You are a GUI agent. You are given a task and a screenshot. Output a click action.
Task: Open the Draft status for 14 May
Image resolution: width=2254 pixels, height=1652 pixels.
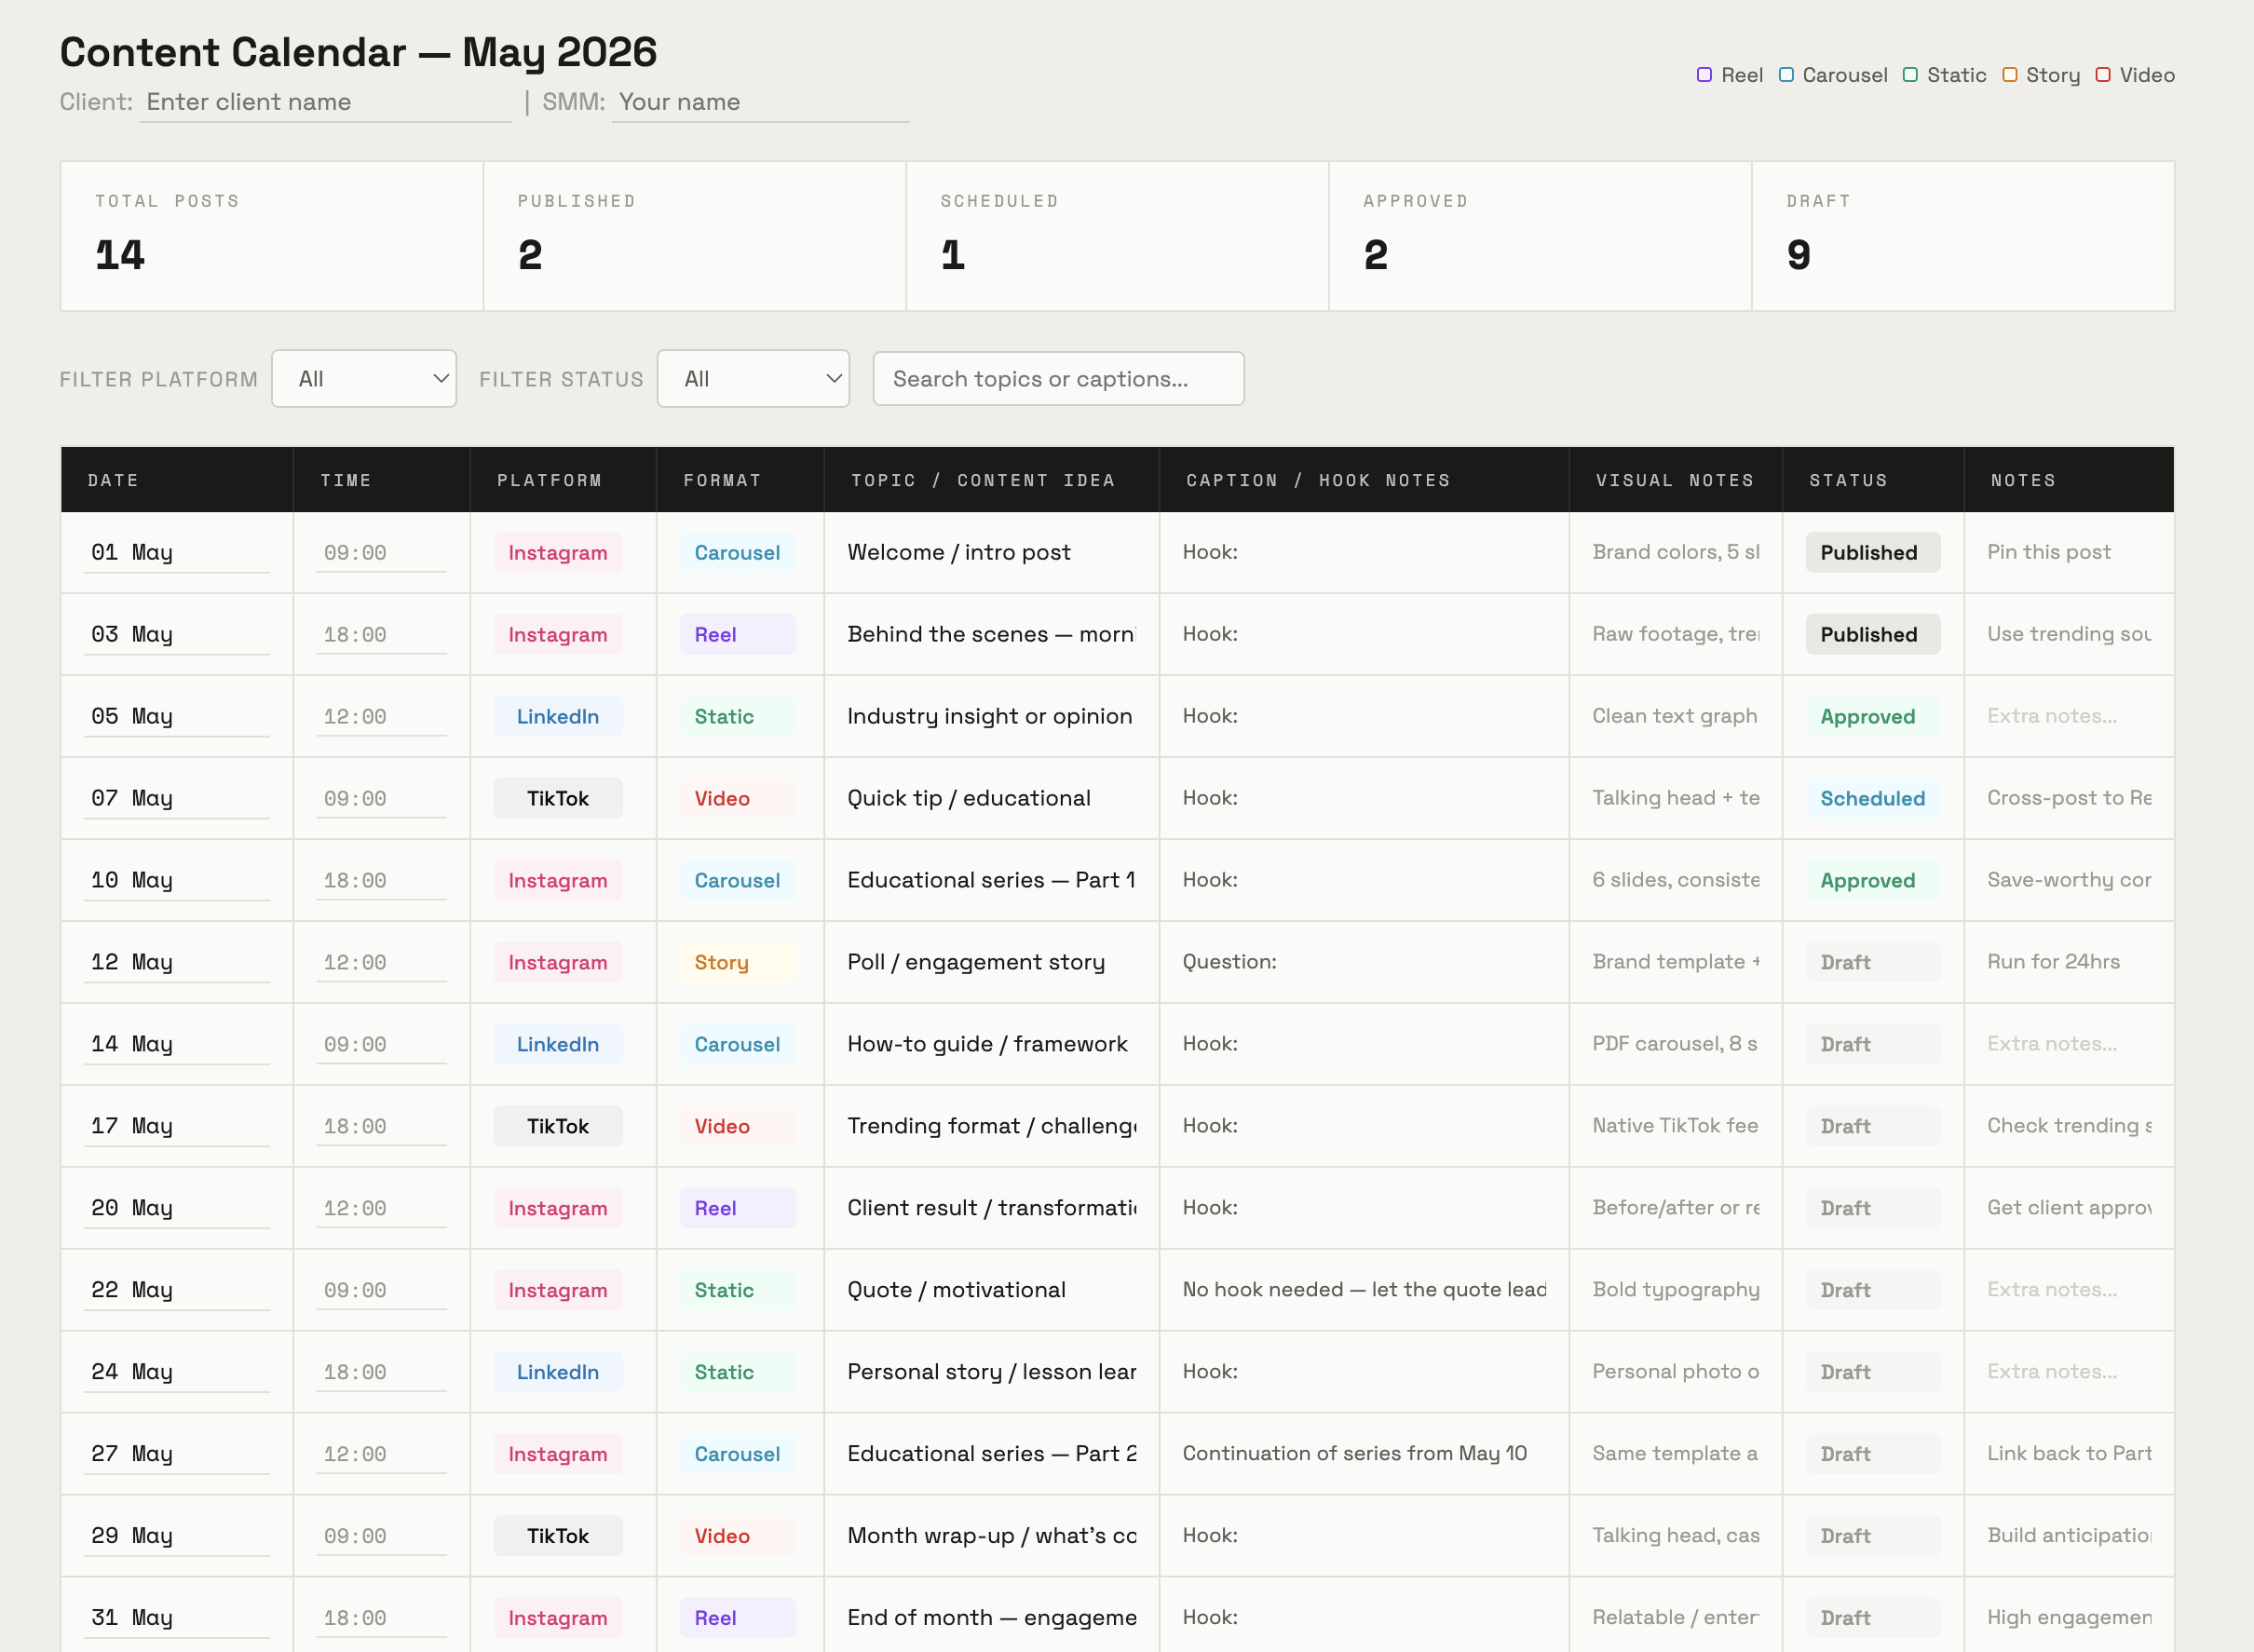(x=1872, y=1045)
